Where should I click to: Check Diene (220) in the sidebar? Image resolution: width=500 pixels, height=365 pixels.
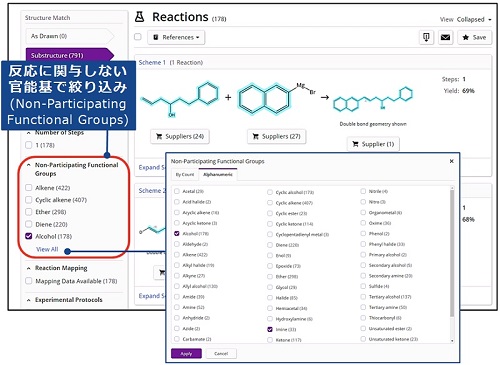[29, 224]
